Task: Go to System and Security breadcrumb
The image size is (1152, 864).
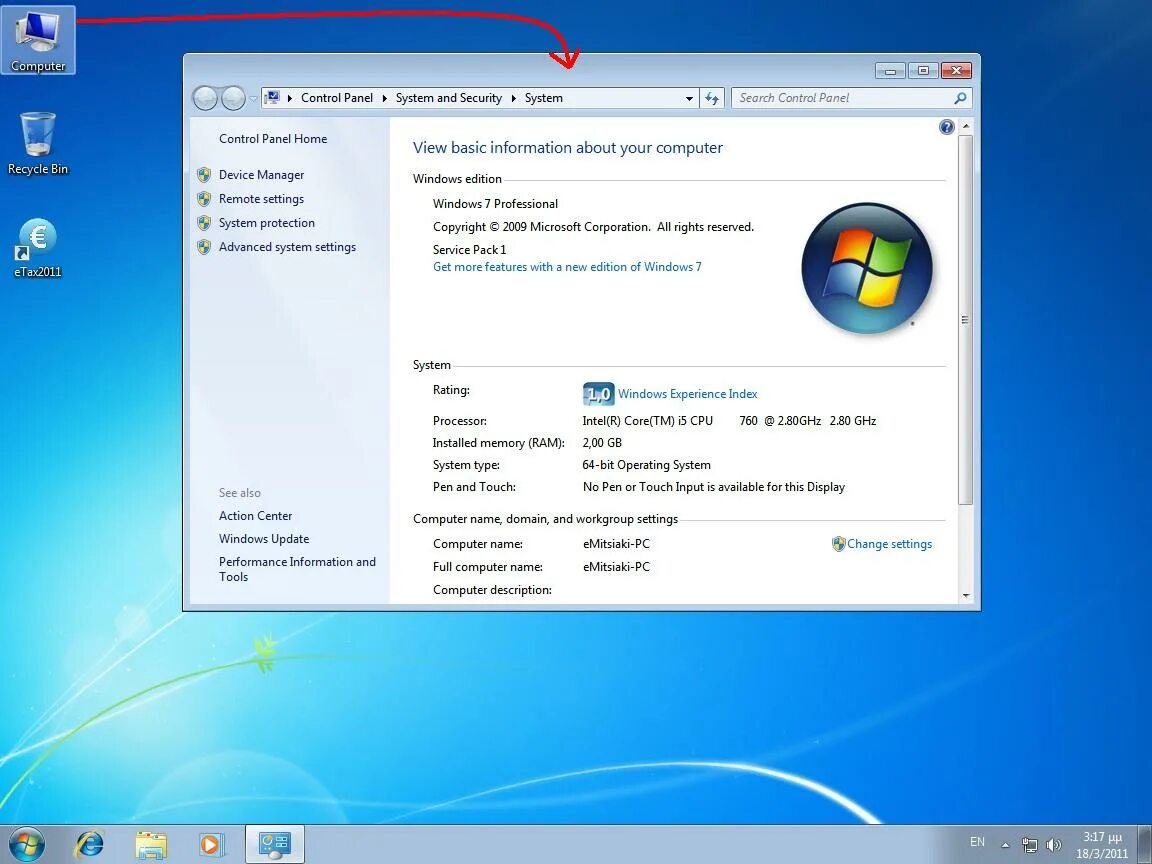Action: (x=449, y=98)
